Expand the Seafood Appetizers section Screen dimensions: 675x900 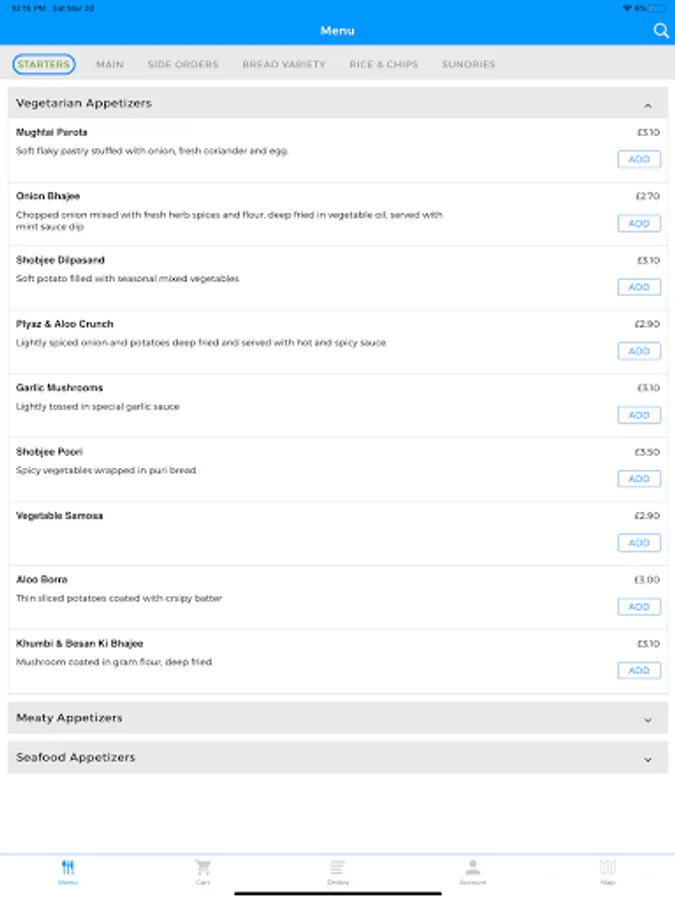click(x=648, y=758)
